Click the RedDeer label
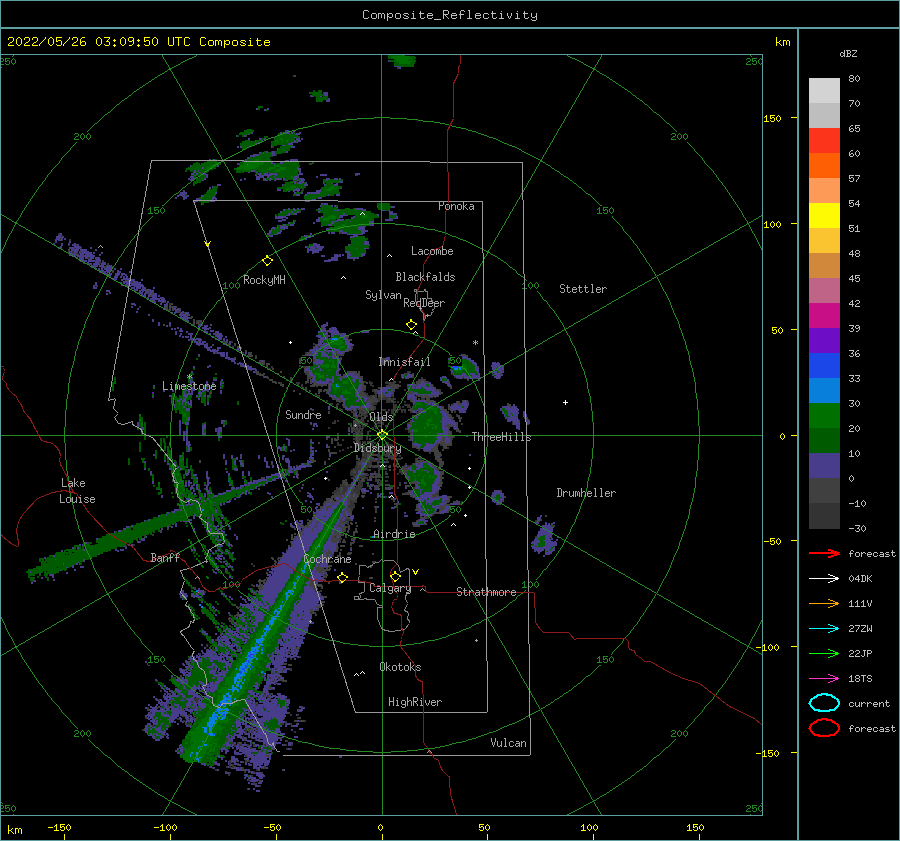The width and height of the screenshot is (900, 841). point(424,303)
